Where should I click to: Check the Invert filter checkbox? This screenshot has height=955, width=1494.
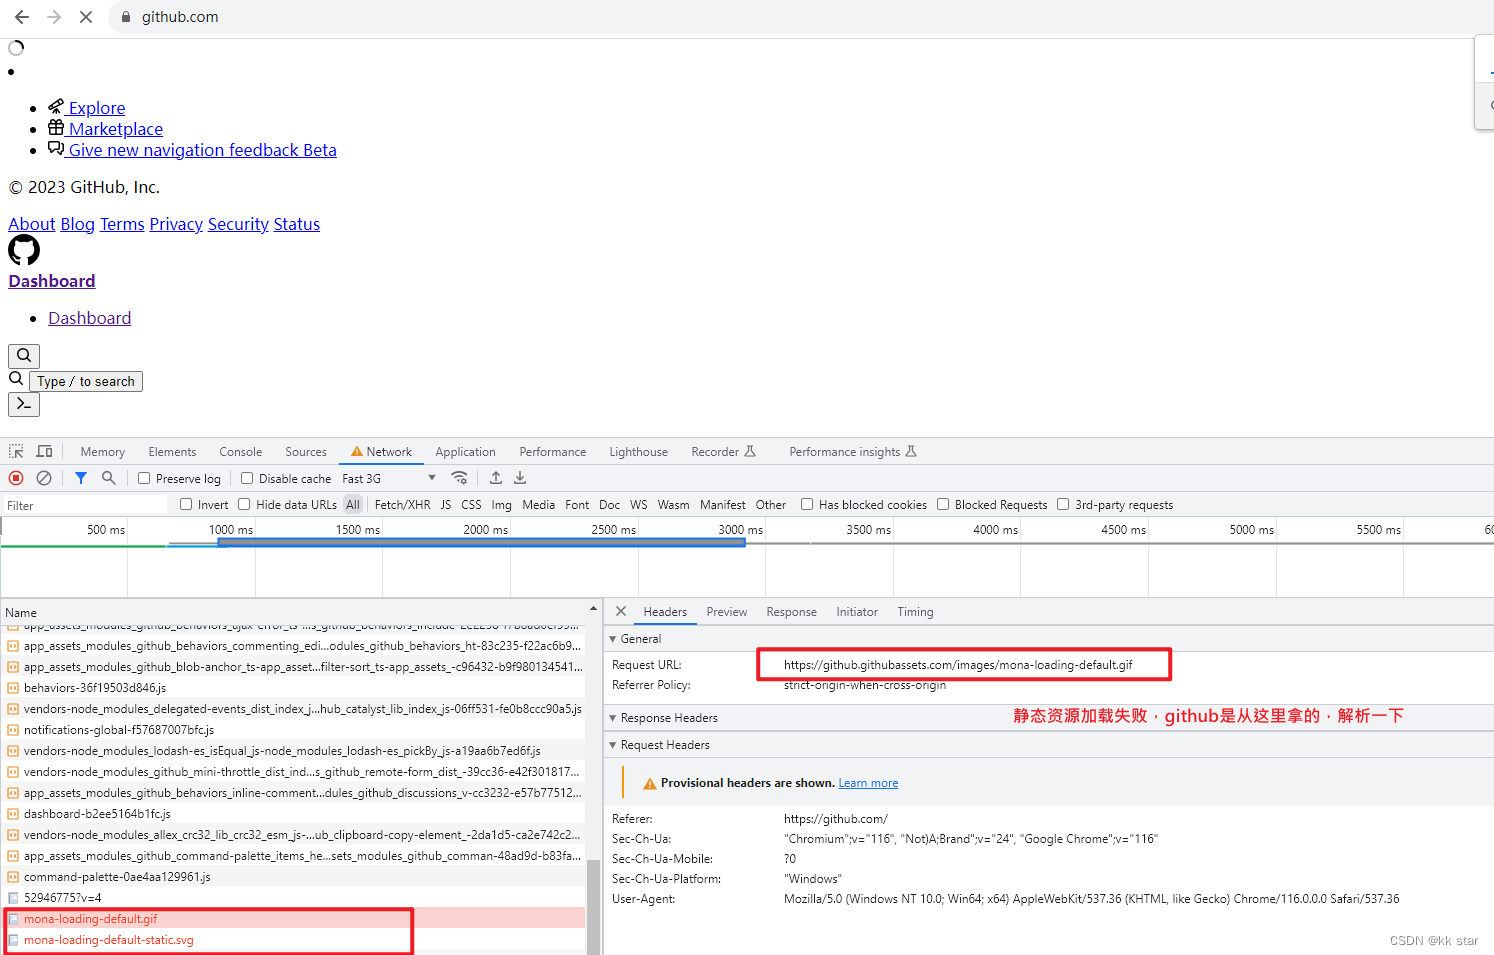tap(186, 504)
